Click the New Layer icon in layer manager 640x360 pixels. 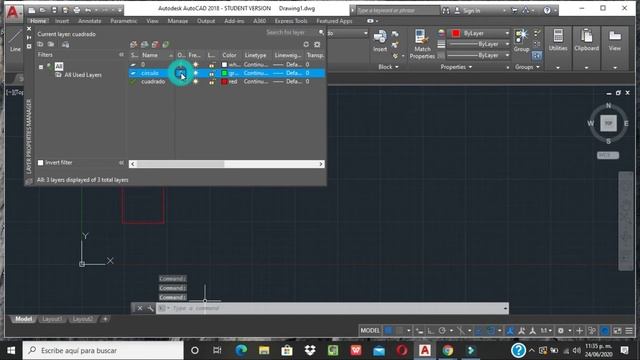pos(133,44)
